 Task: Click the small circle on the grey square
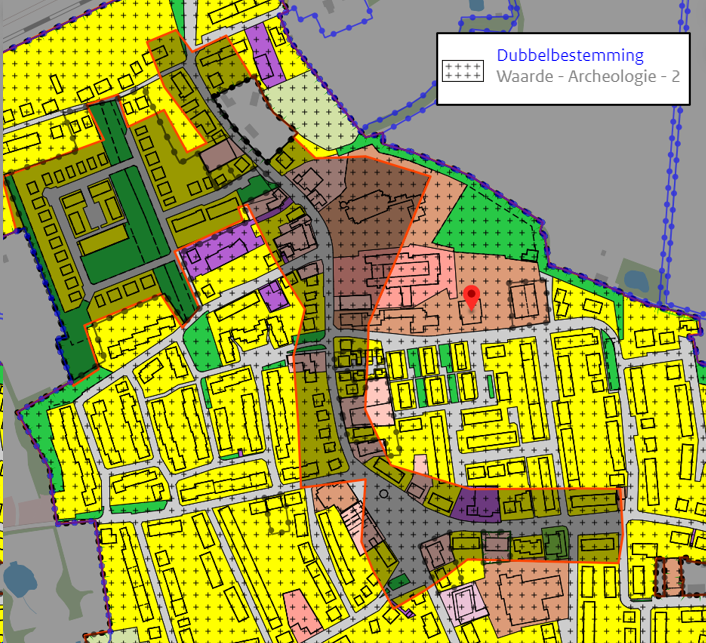pyautogui.click(x=384, y=494)
